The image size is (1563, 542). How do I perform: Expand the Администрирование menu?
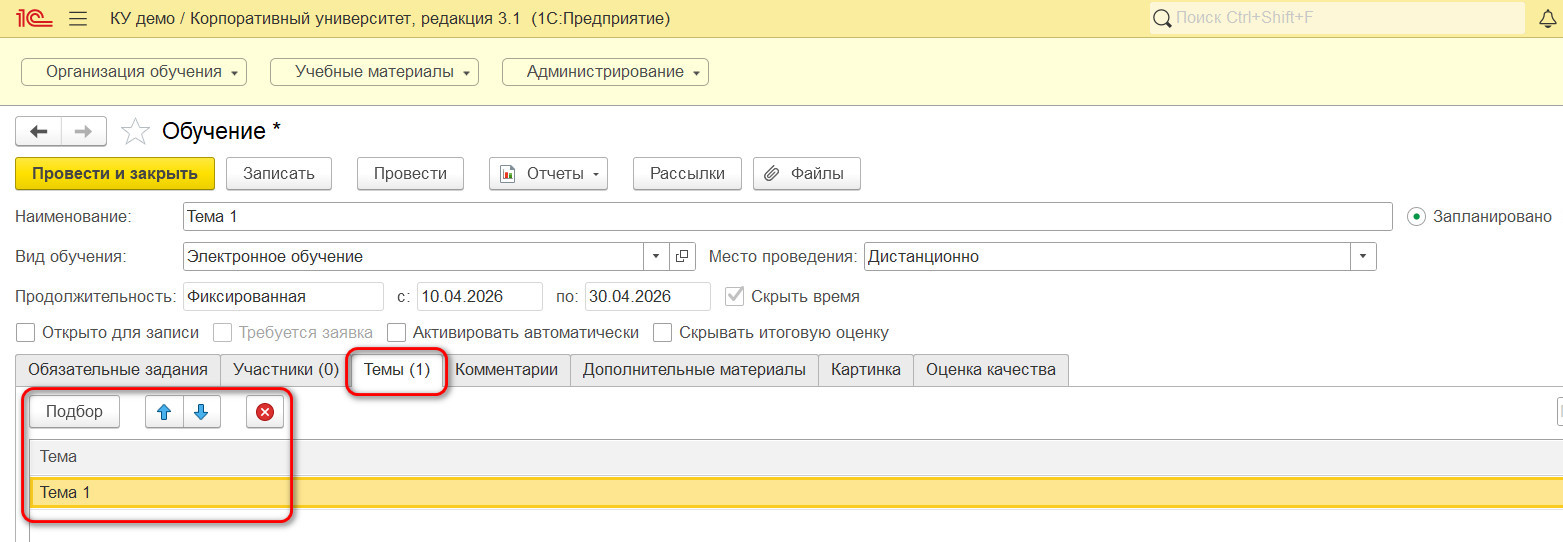[x=605, y=72]
